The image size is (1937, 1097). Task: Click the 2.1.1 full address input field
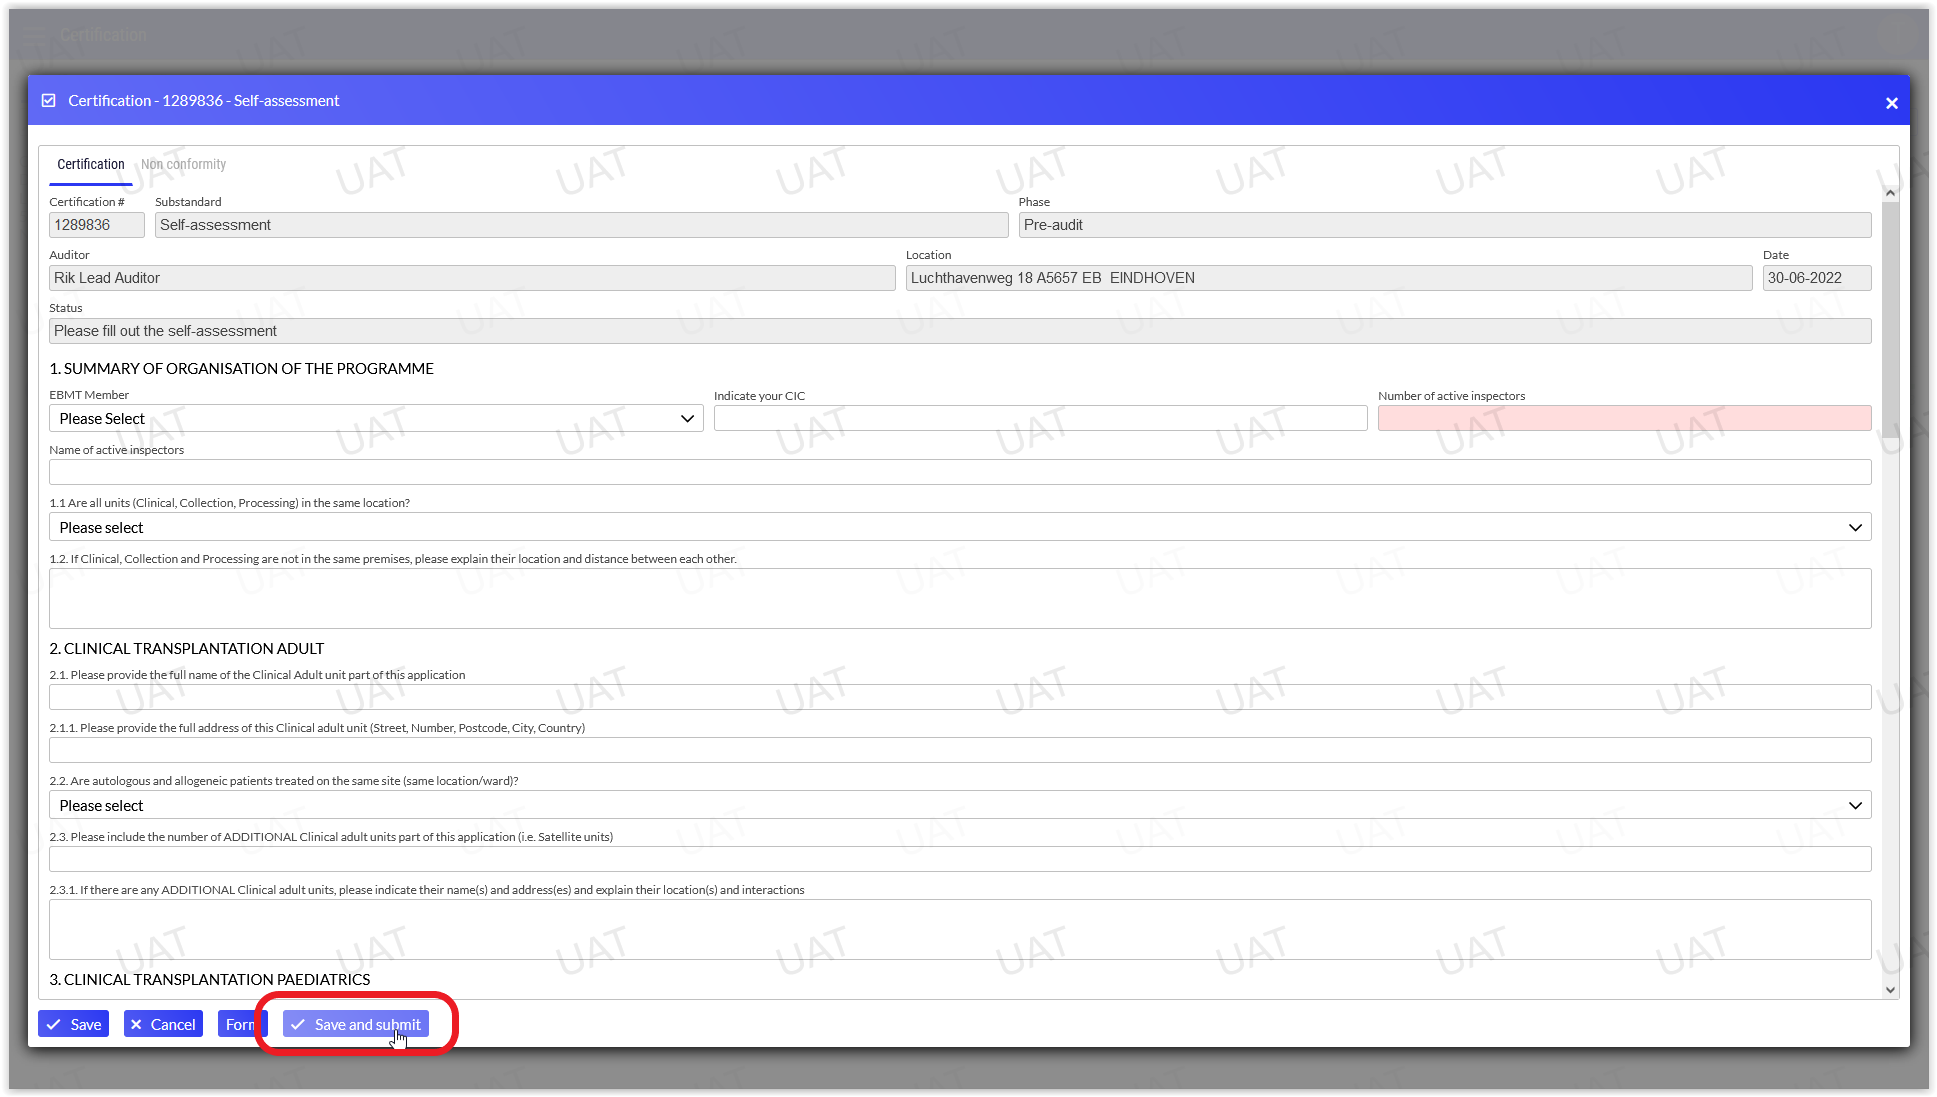[959, 750]
